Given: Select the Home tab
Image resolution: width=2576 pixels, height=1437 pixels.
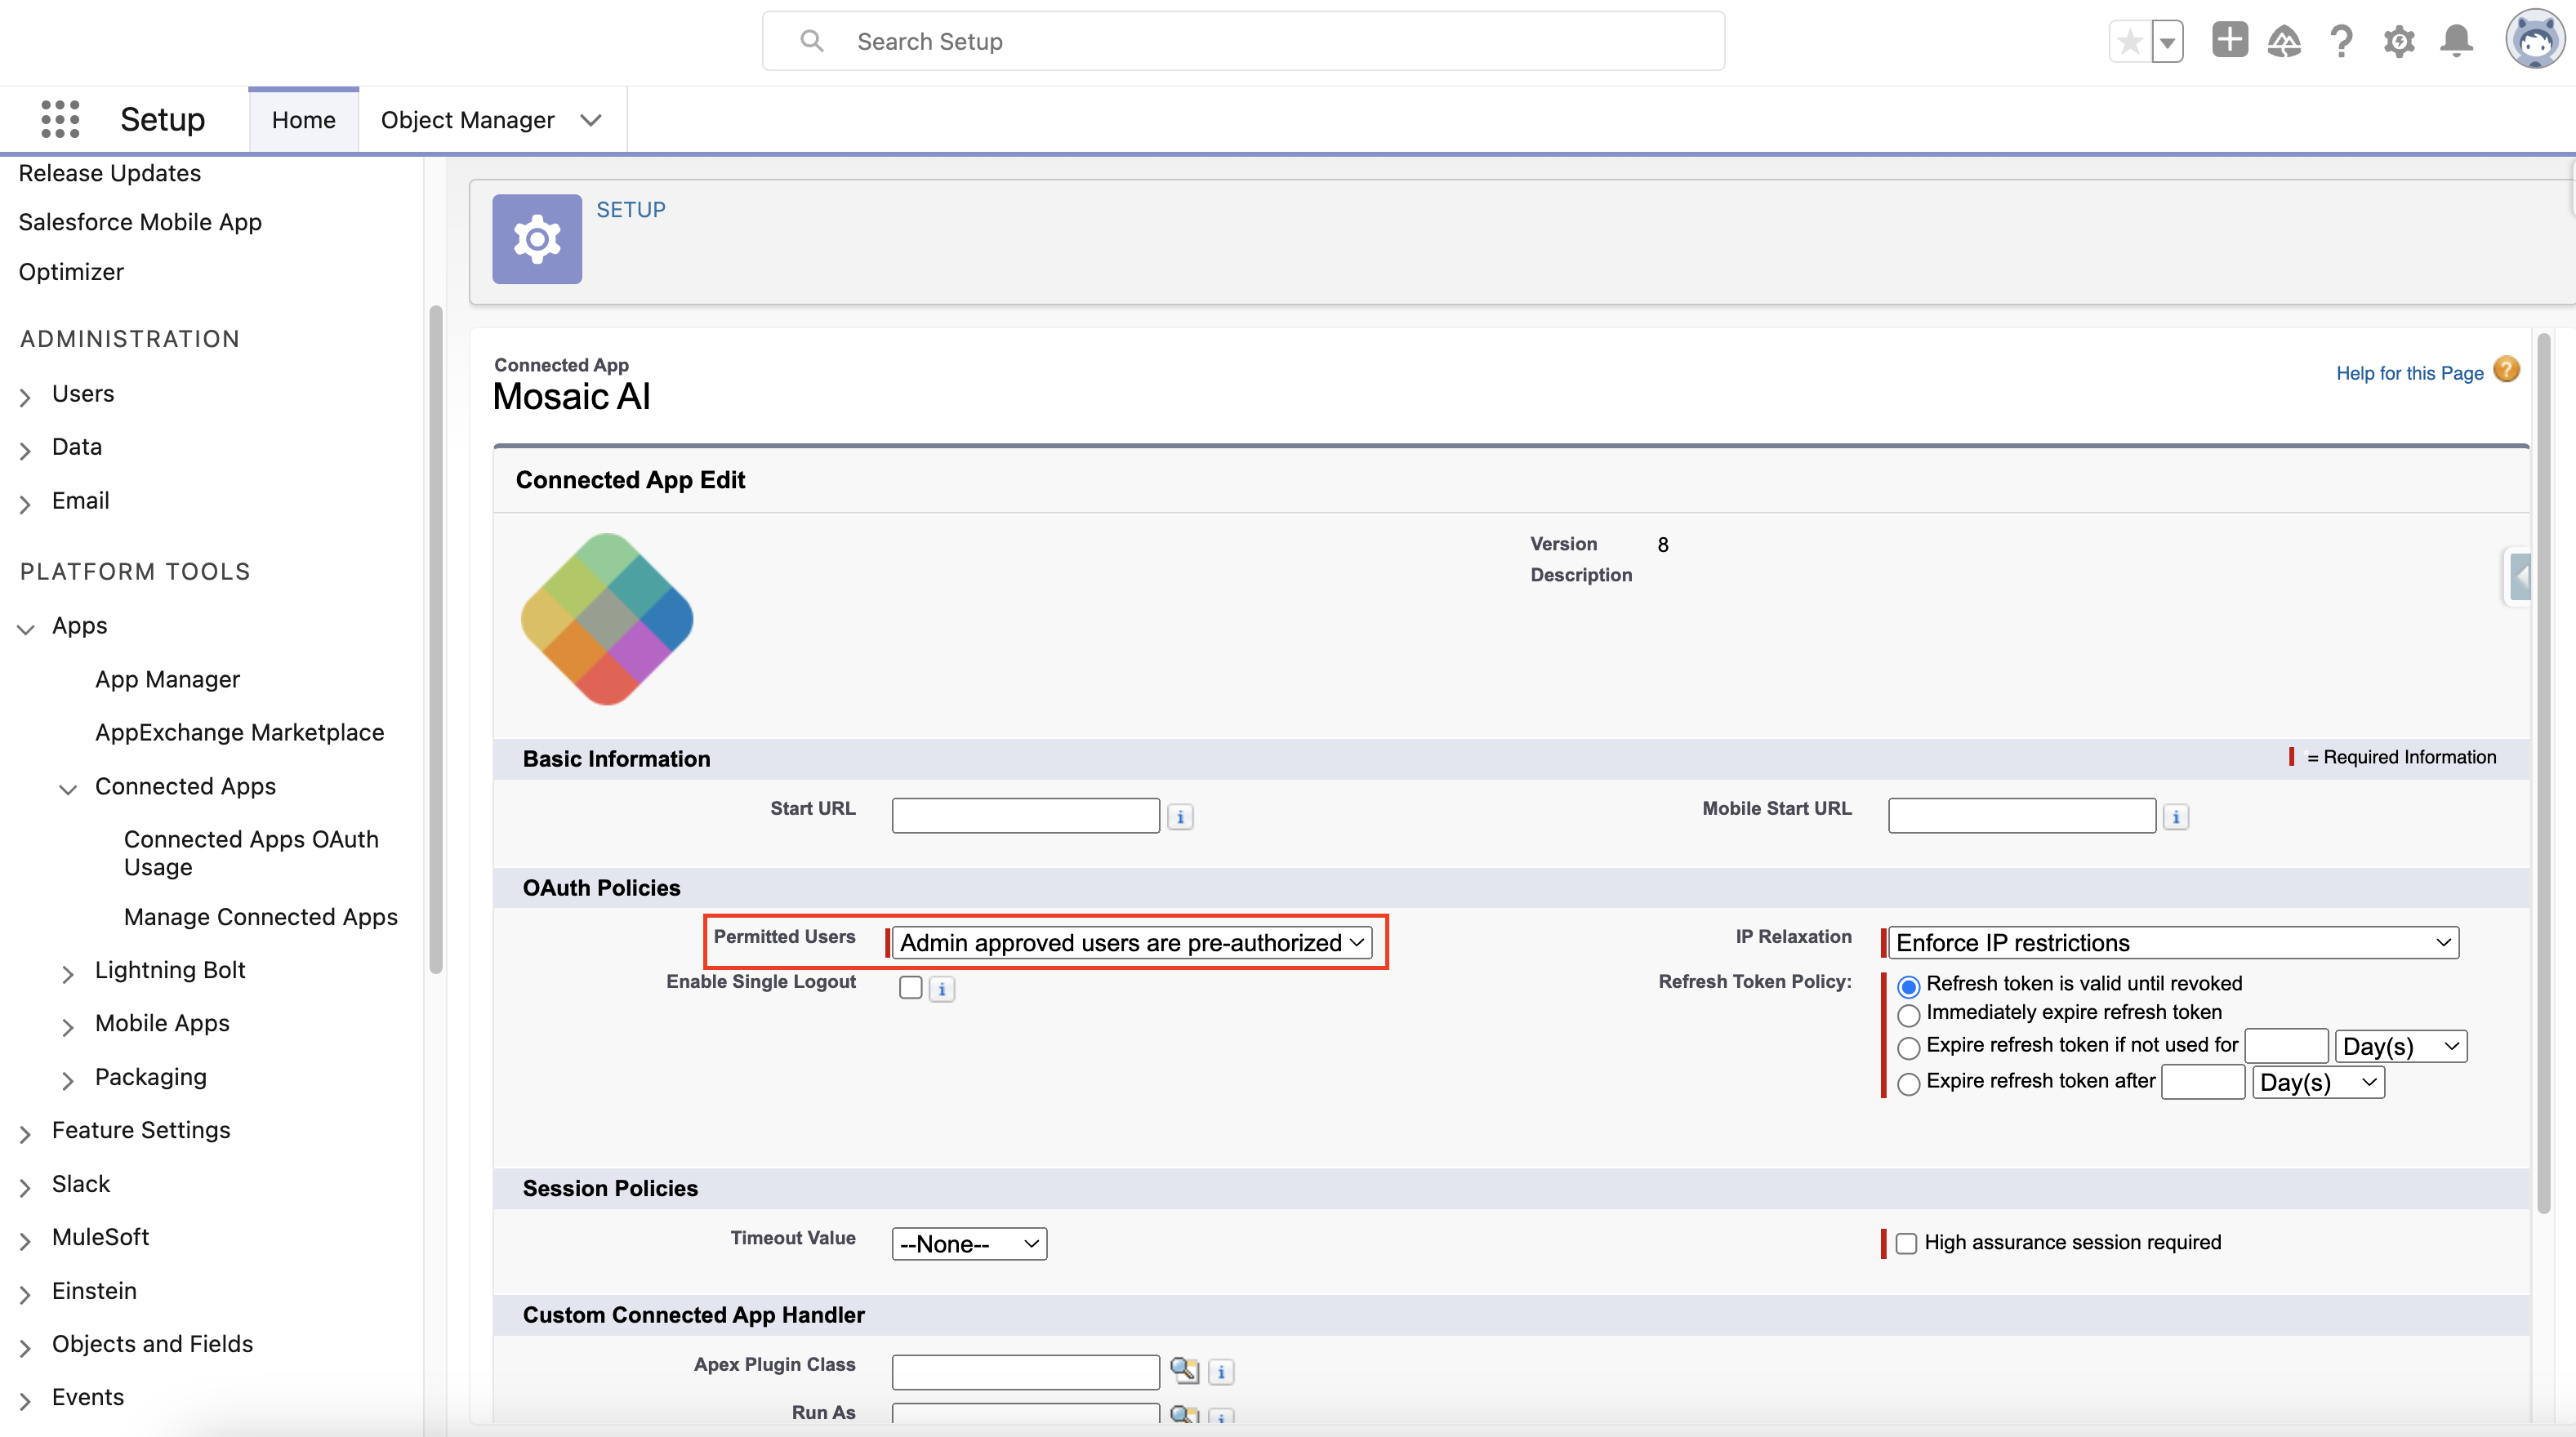Looking at the screenshot, I should (x=303, y=120).
